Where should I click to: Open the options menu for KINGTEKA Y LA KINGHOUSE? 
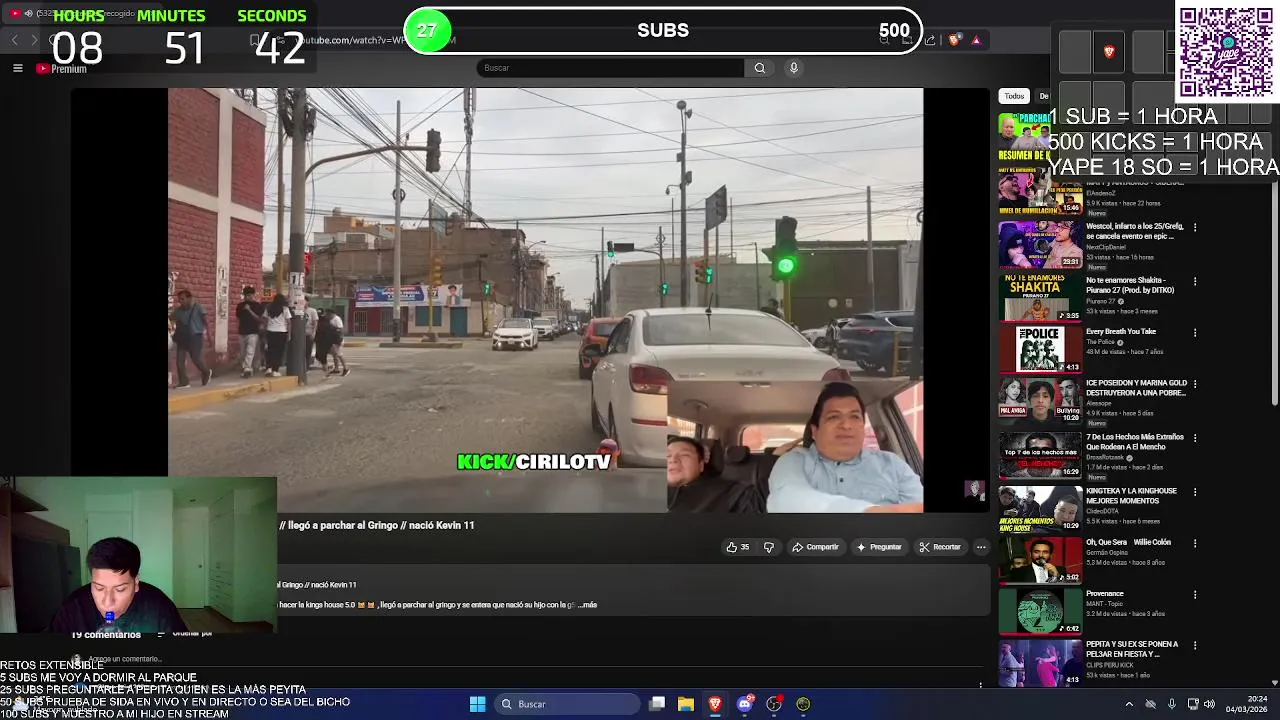[x=1194, y=492]
